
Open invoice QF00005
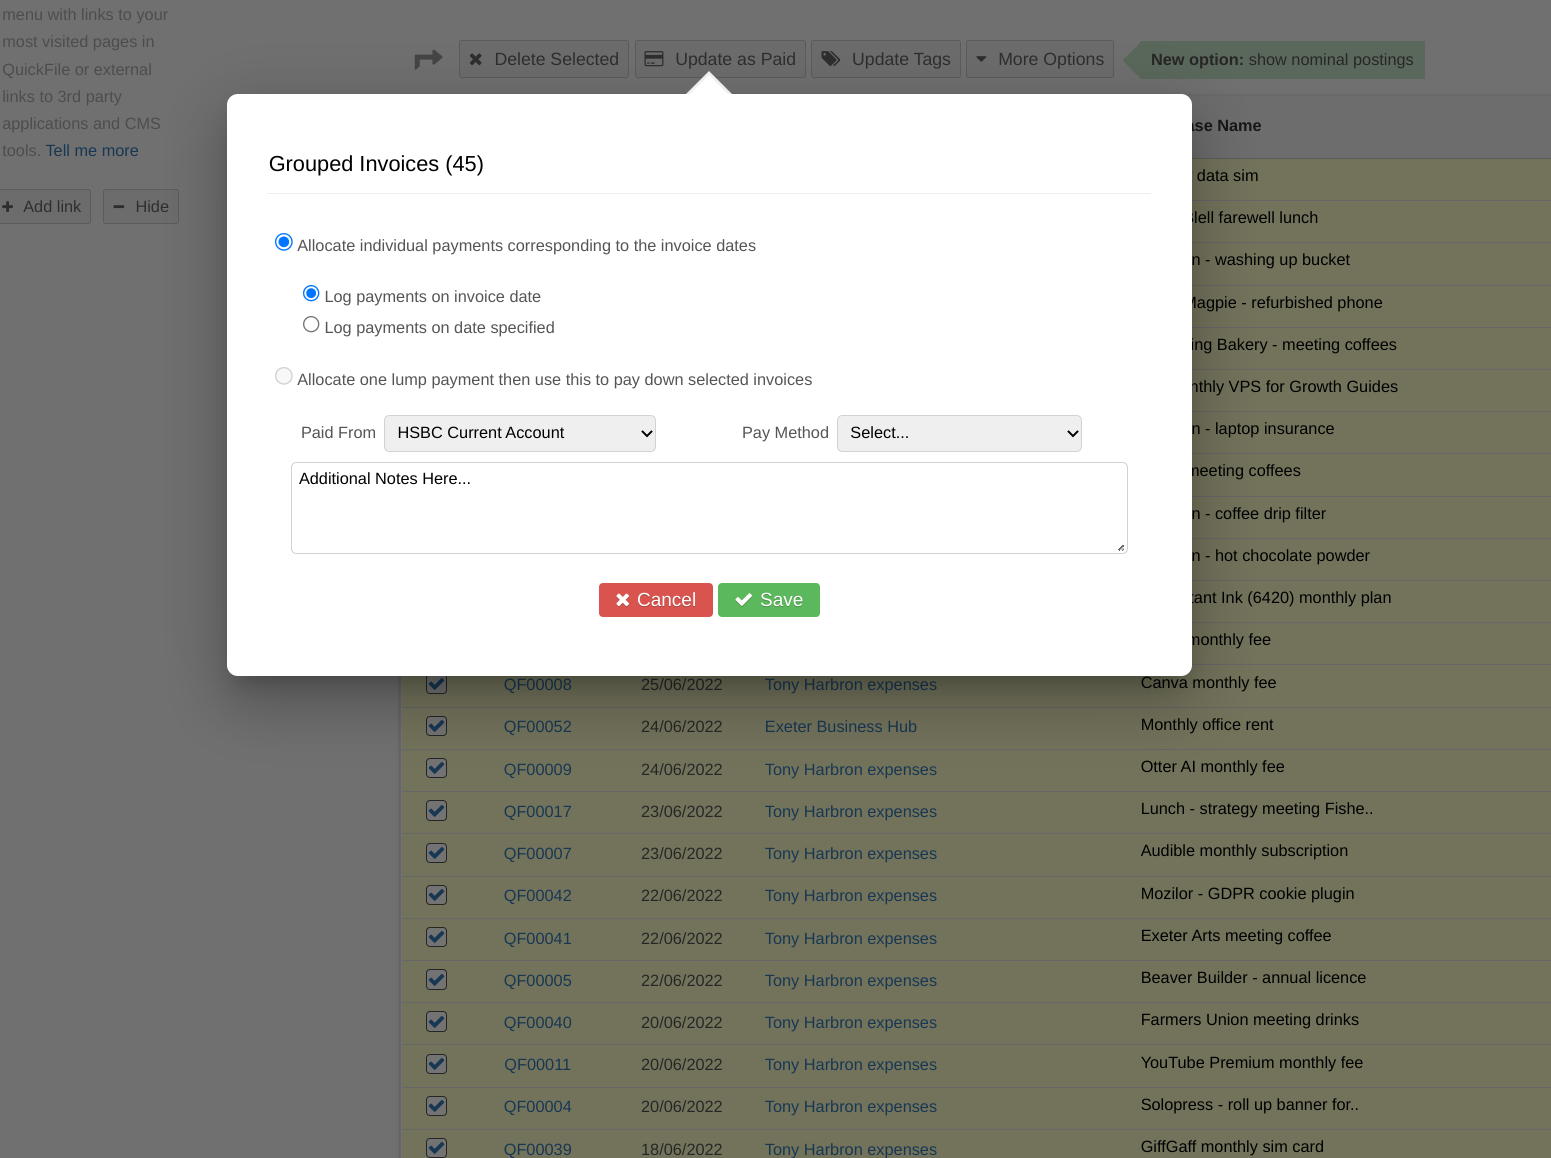538,981
